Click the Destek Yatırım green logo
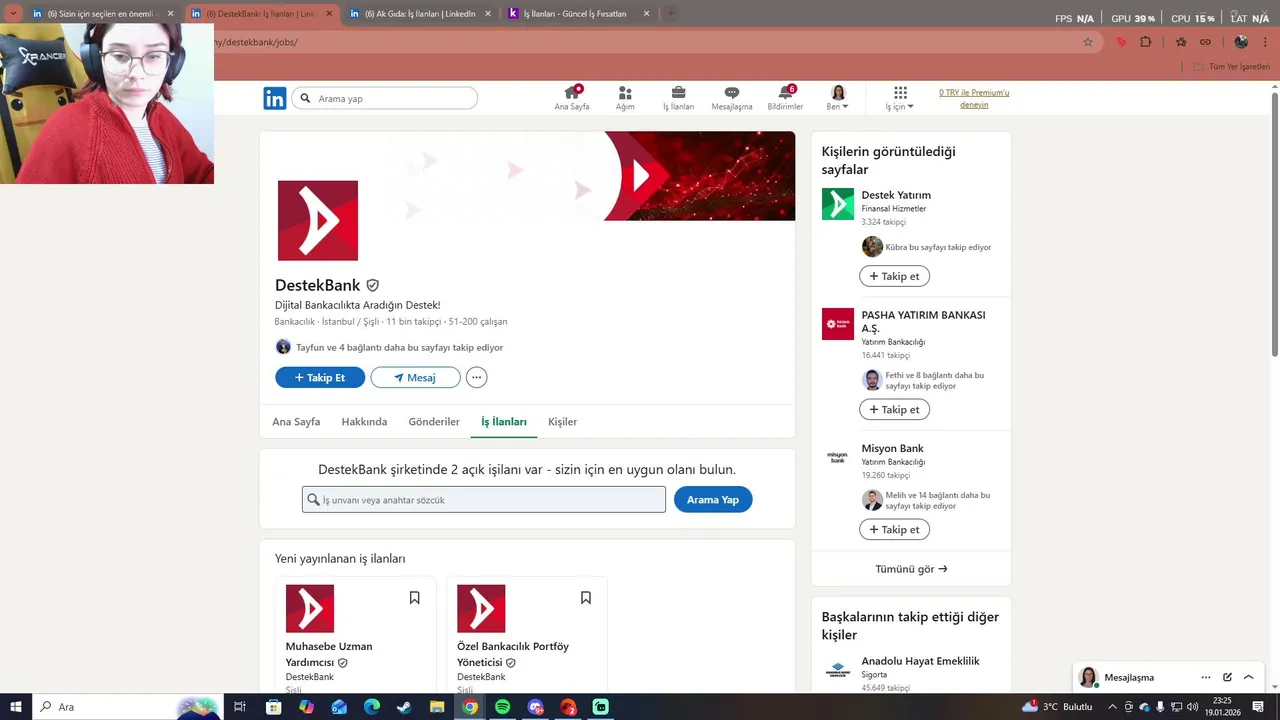 [x=838, y=204]
